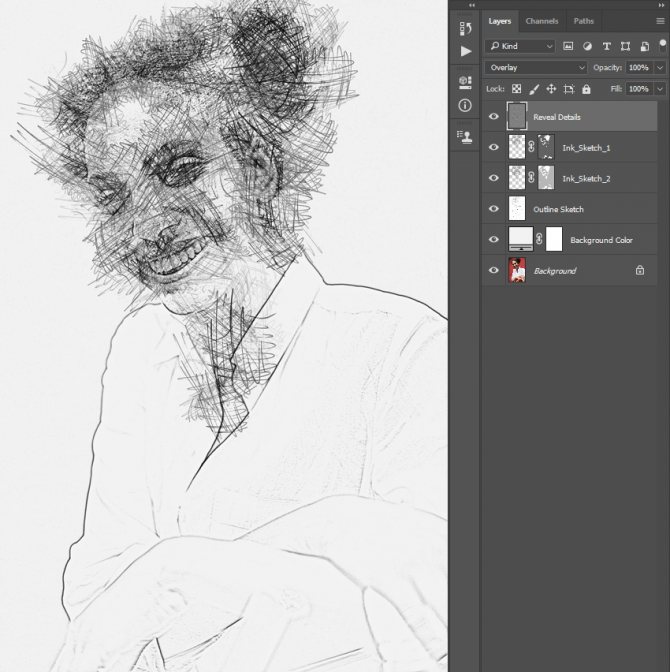Viewport: 670px width, 672px height.
Task: Open the Overlay blend mode dropdown
Action: tap(536, 67)
